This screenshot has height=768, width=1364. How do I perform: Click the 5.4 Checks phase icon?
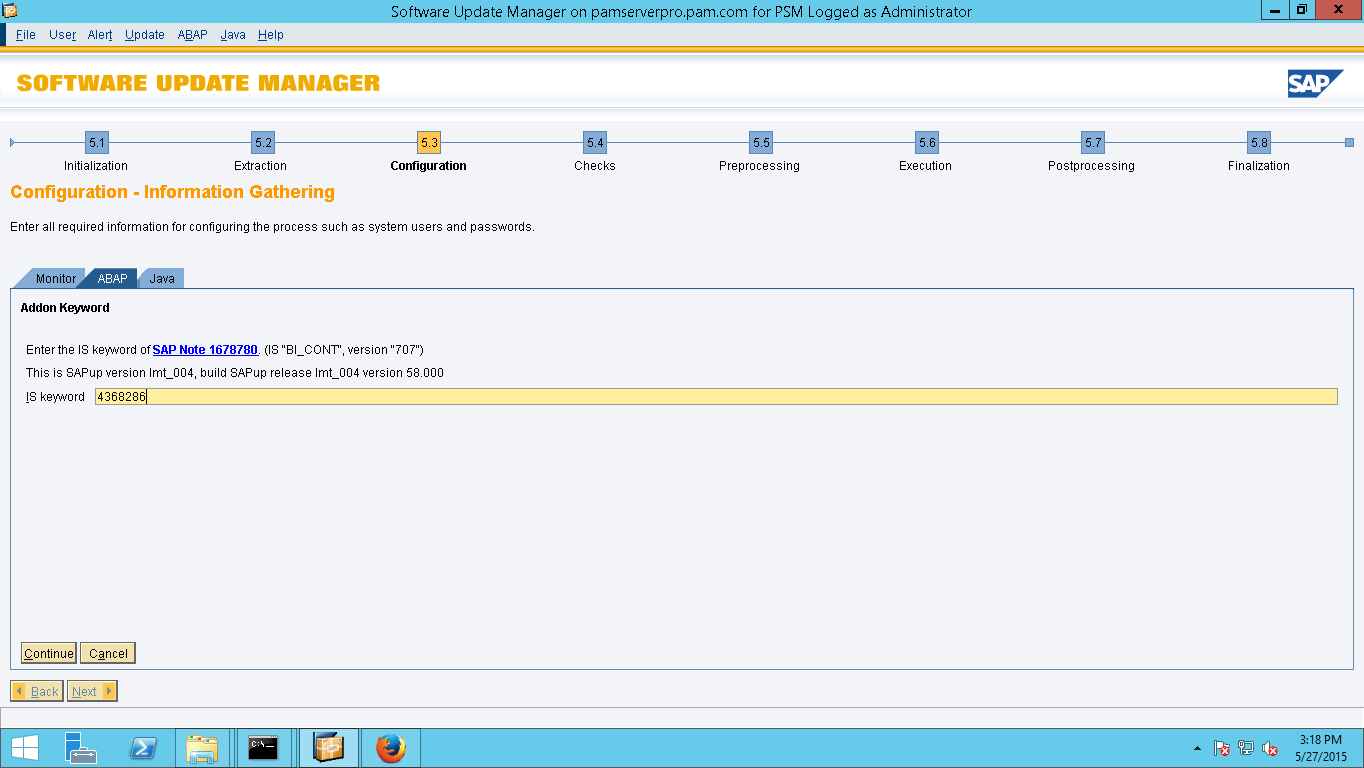[x=594, y=143]
